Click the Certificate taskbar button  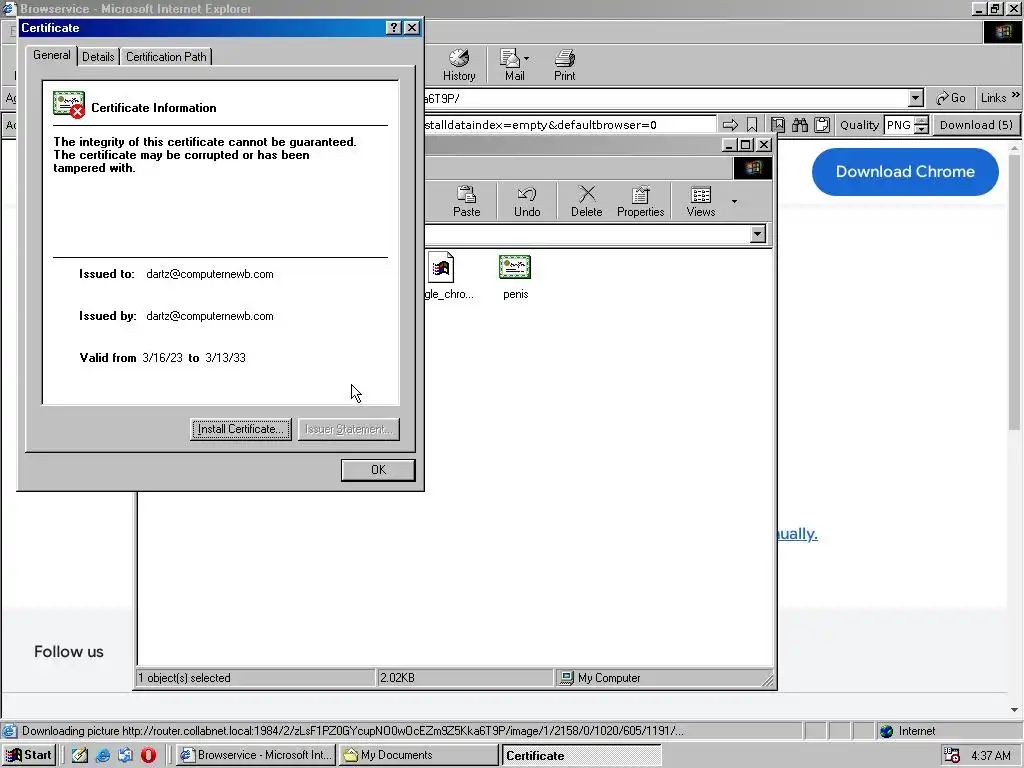(x=581, y=755)
